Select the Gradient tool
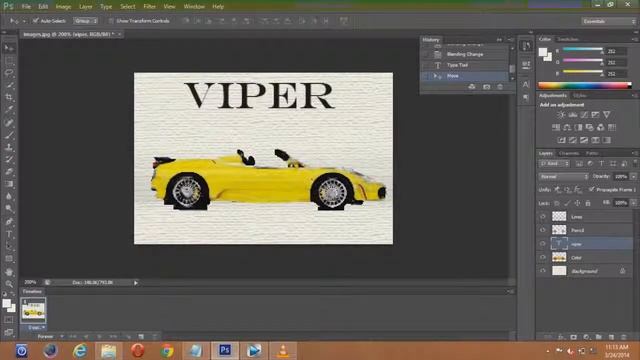The image size is (640, 360). pos(9,184)
